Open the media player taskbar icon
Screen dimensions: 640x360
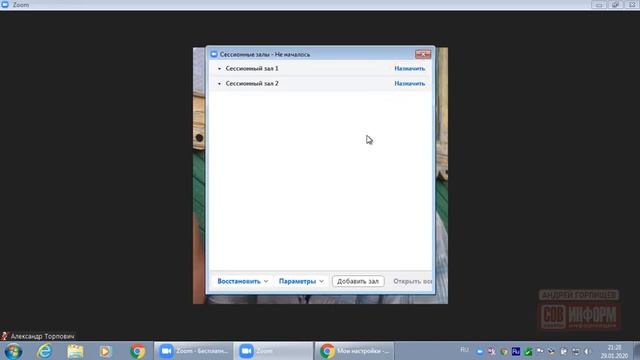105,351
